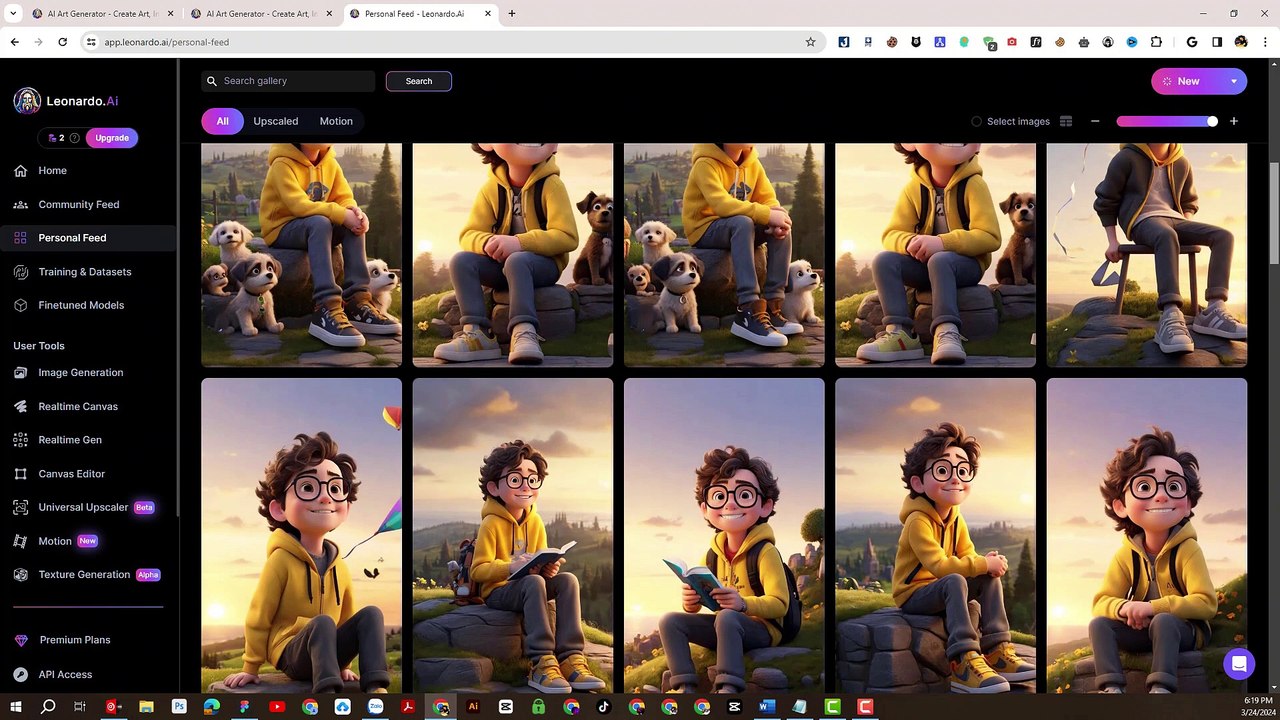
Task: Switch to the Motion filter tab
Action: [x=336, y=121]
